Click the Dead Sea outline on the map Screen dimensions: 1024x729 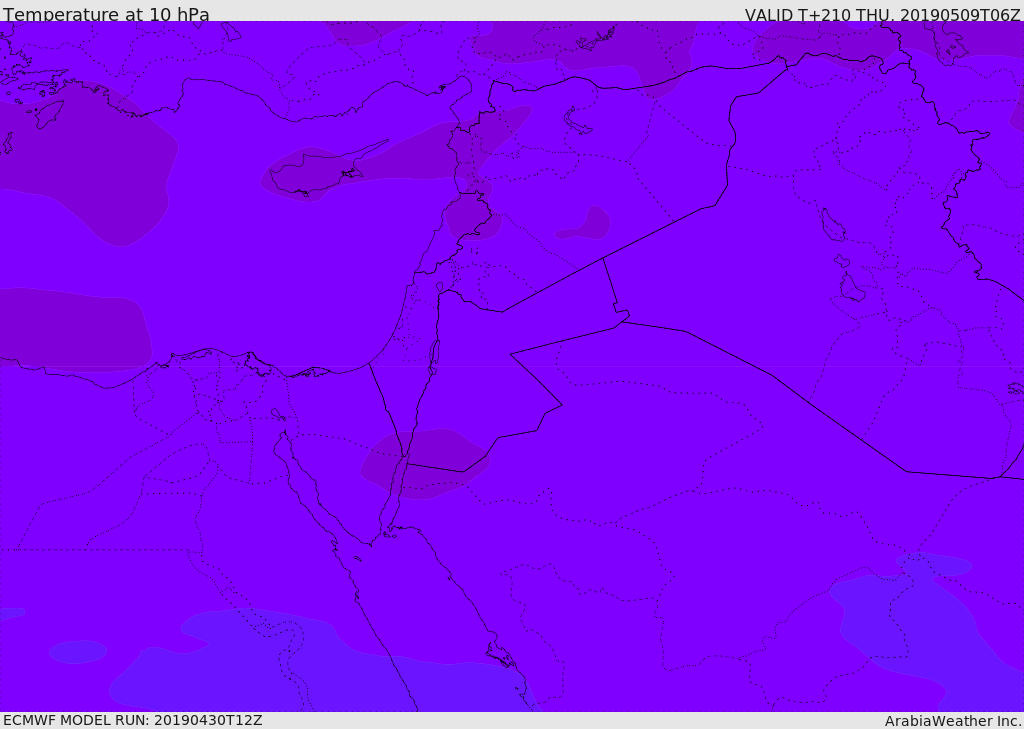pyautogui.click(x=434, y=357)
